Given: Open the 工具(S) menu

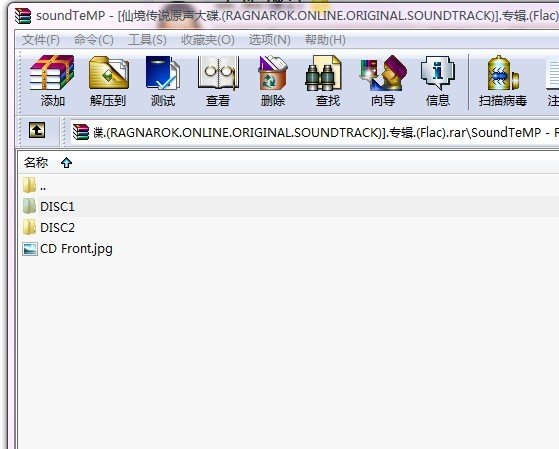Looking at the screenshot, I should [147, 40].
